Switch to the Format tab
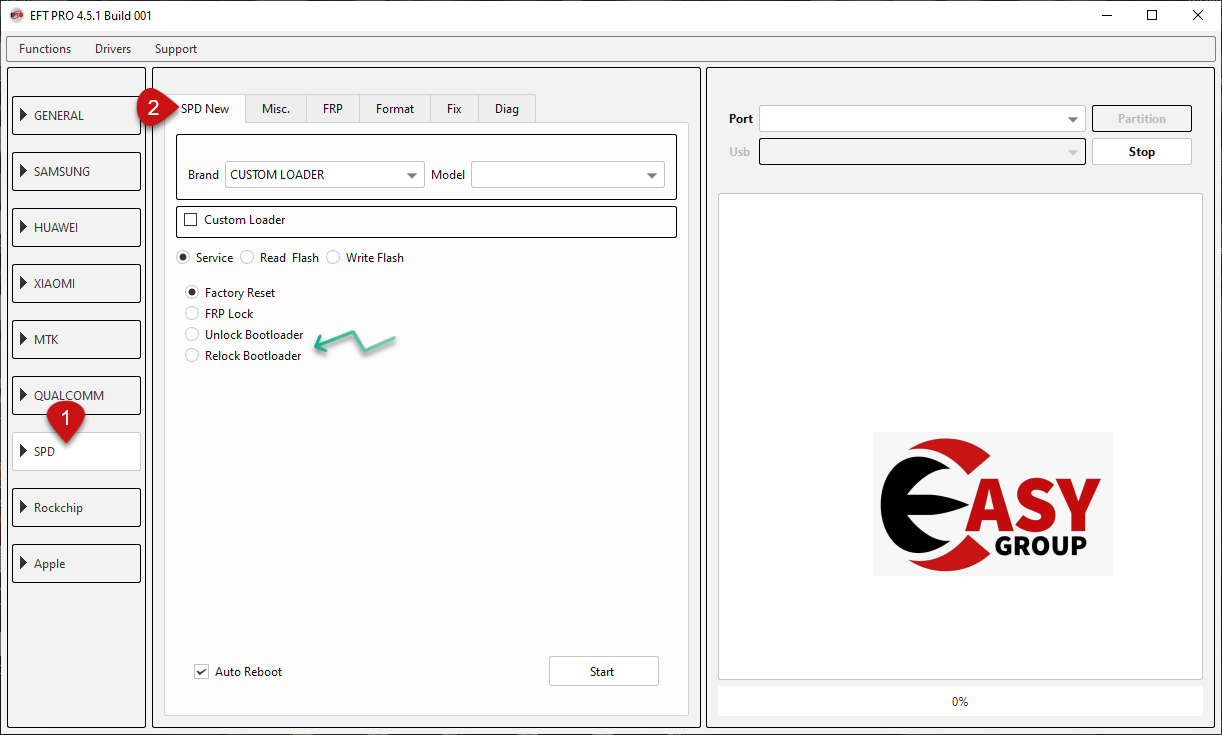The image size is (1222, 735). (x=395, y=109)
